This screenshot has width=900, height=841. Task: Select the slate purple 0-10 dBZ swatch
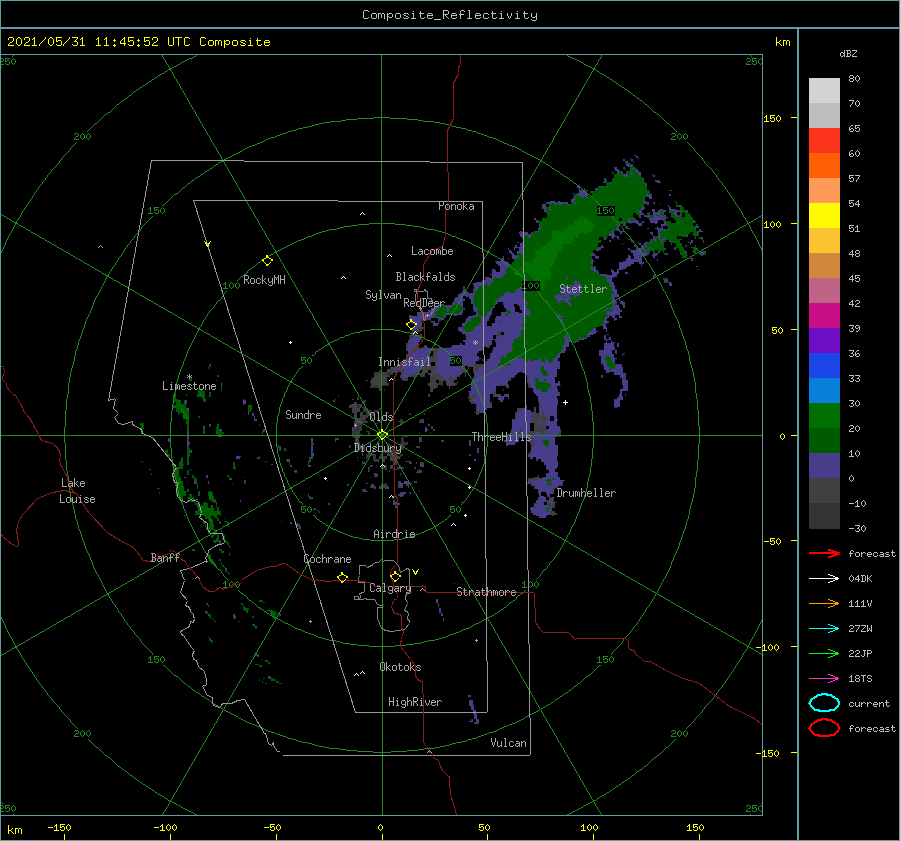coord(824,465)
